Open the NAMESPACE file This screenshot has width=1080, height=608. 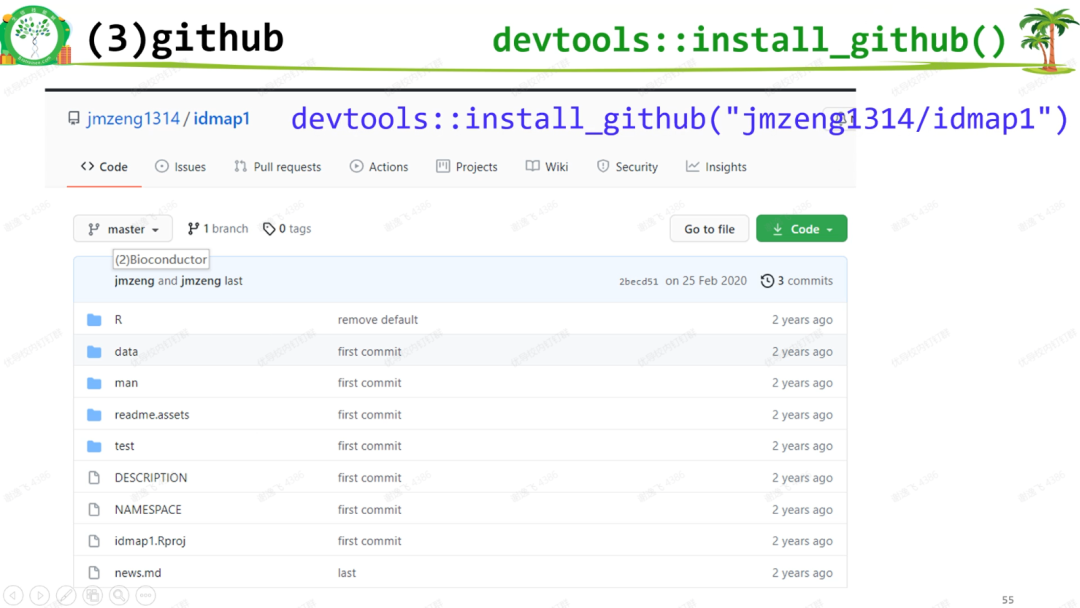point(148,510)
